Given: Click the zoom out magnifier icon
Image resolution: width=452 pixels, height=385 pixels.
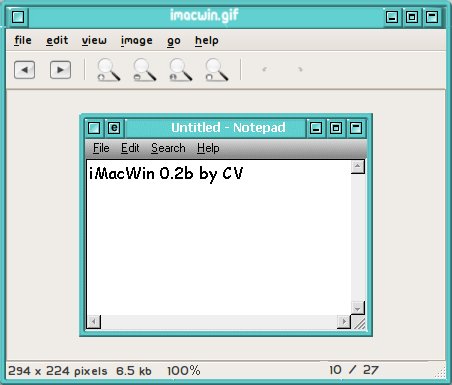Looking at the screenshot, I should [144, 70].
